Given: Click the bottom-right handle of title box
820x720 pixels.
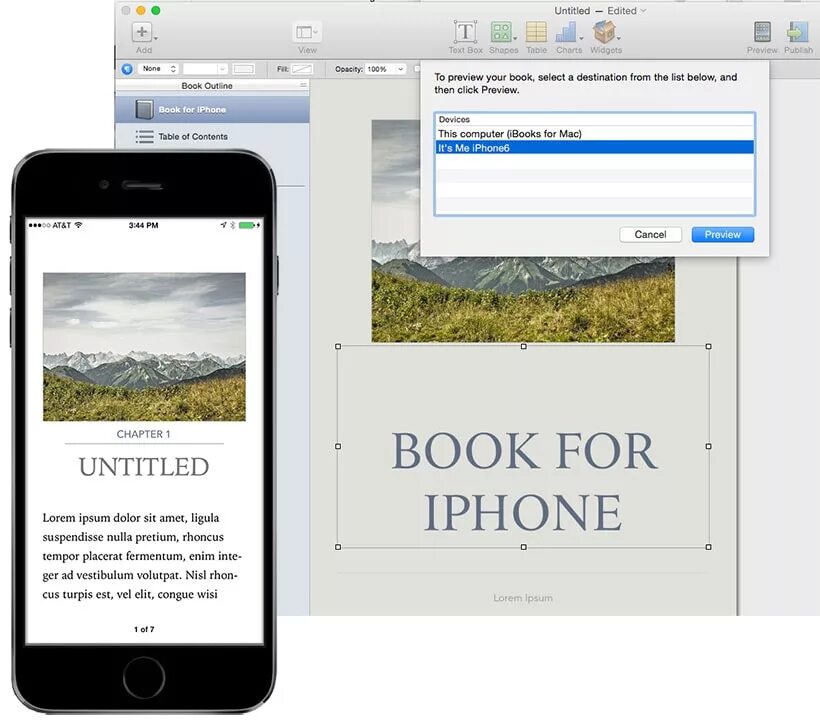Looking at the screenshot, I should coord(709,547).
